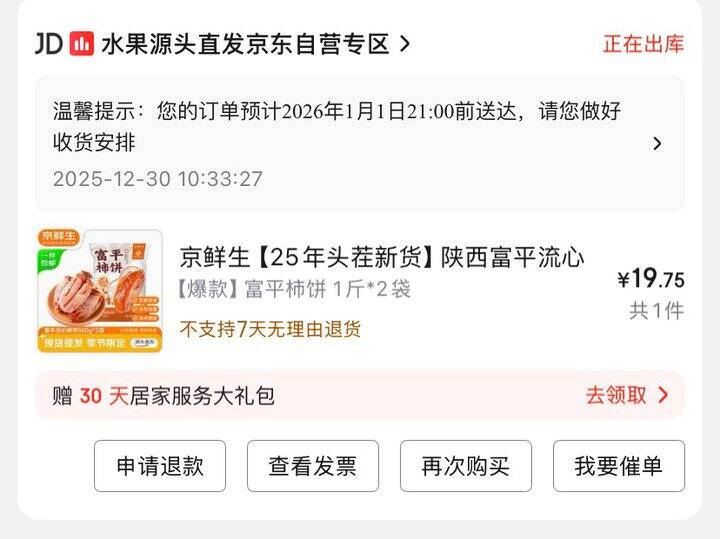
Task: Tap 去领取 to claim the gift
Action: coord(616,395)
